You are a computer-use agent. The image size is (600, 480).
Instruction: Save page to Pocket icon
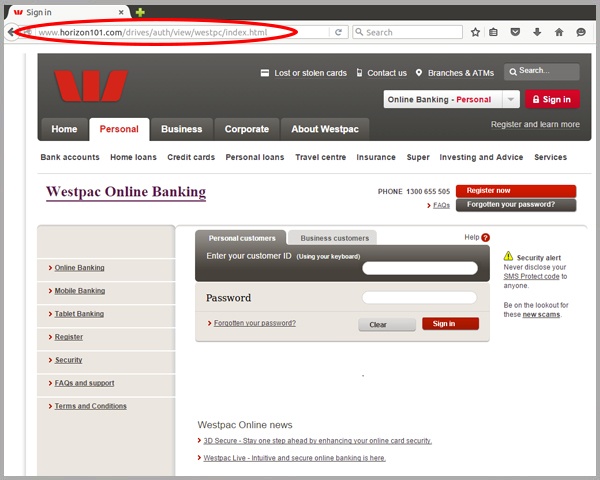click(515, 32)
